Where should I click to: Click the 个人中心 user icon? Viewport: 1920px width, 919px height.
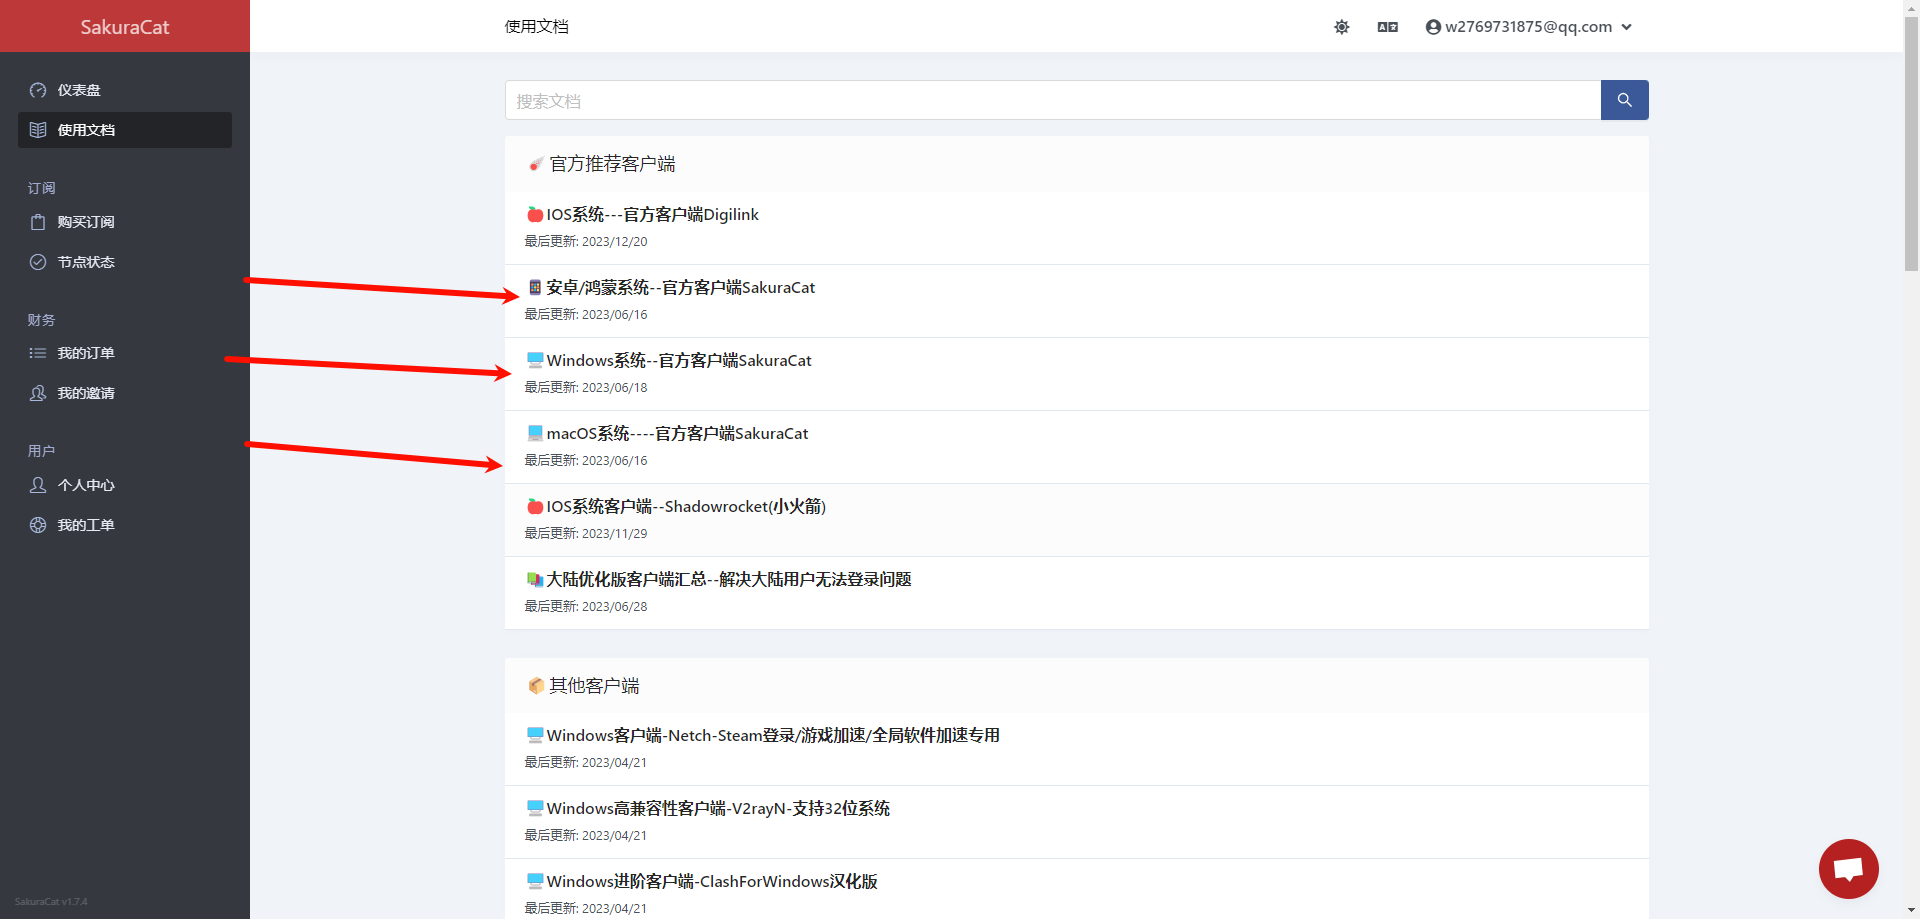pyautogui.click(x=38, y=485)
